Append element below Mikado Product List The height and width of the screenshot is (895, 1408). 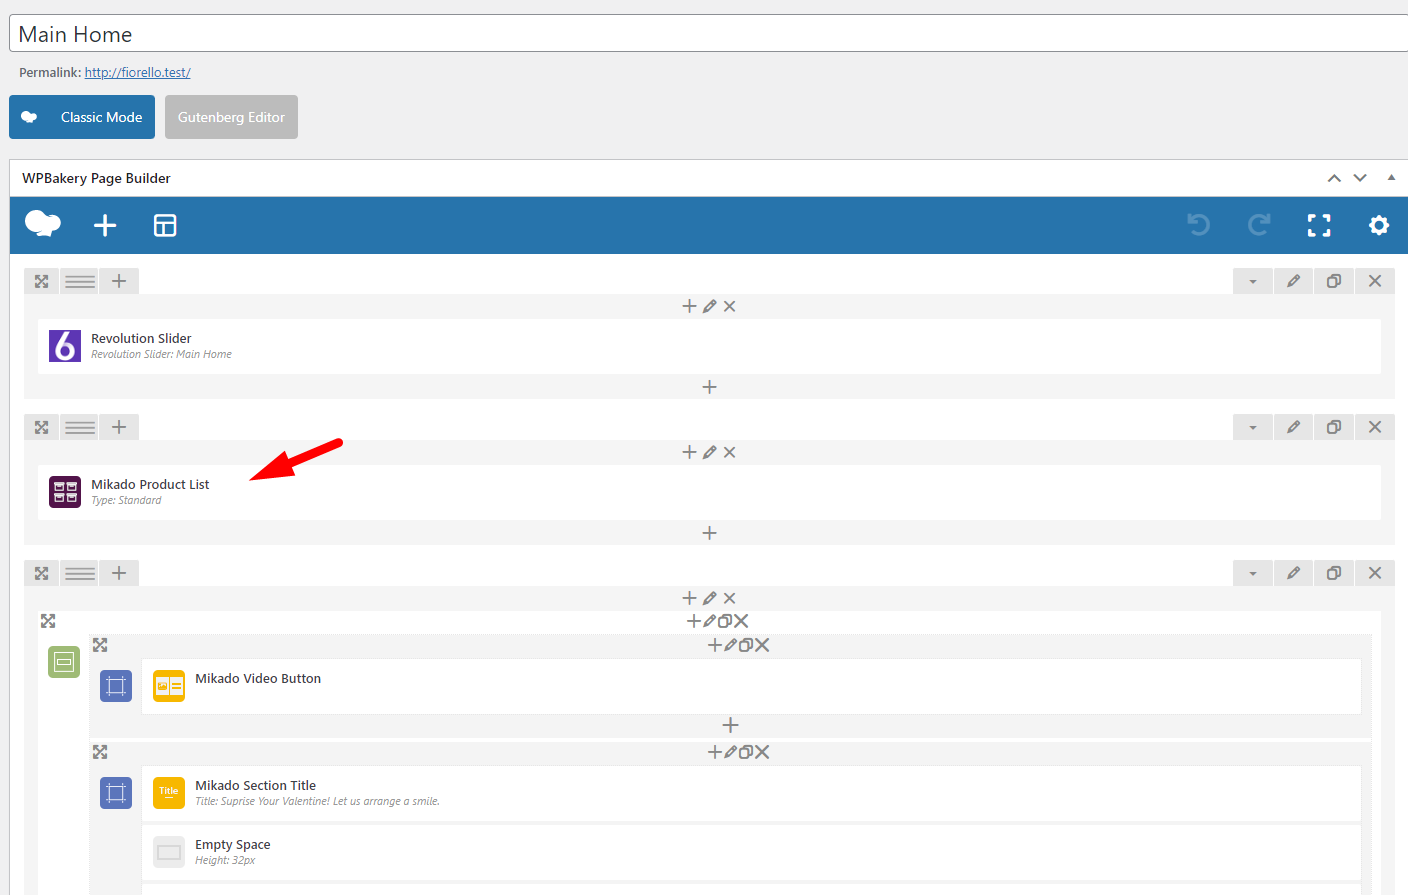pos(709,533)
